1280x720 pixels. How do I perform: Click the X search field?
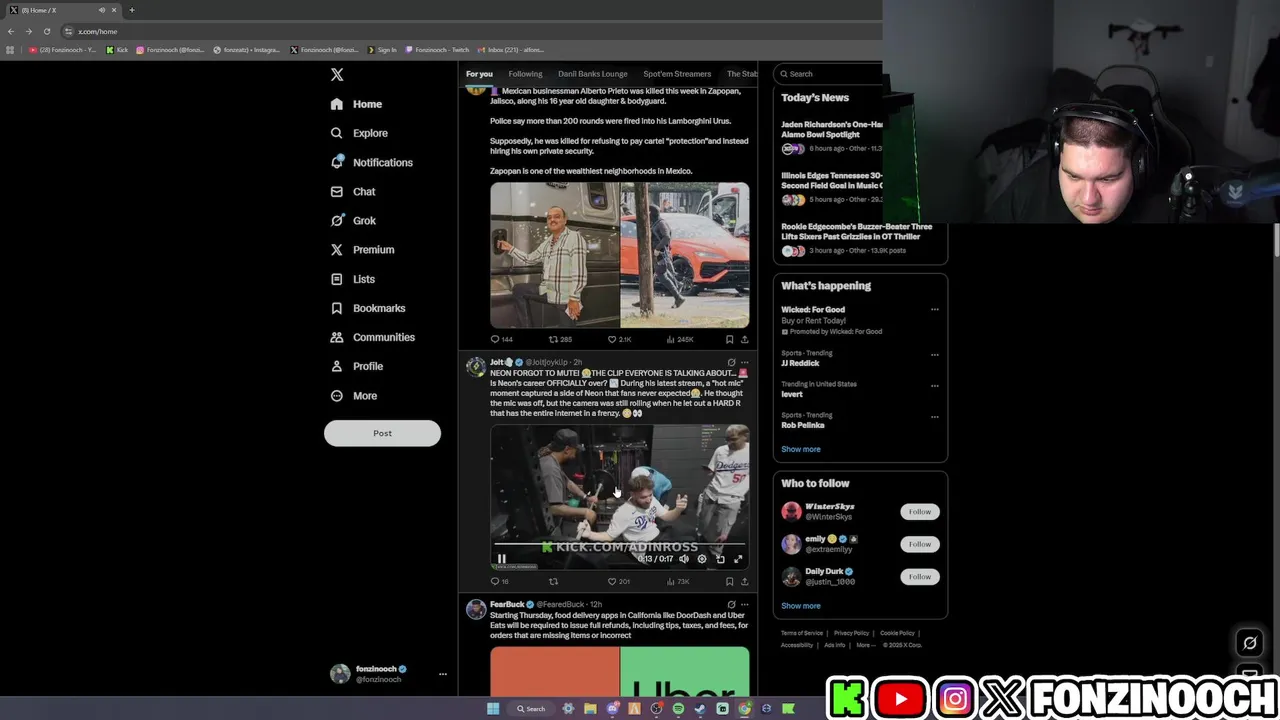pos(830,74)
